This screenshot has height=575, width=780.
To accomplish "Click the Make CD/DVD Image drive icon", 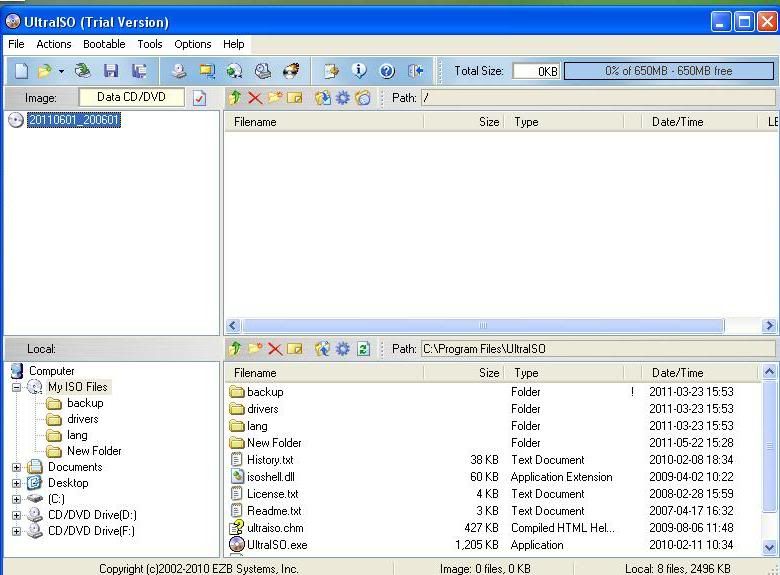I will [179, 71].
